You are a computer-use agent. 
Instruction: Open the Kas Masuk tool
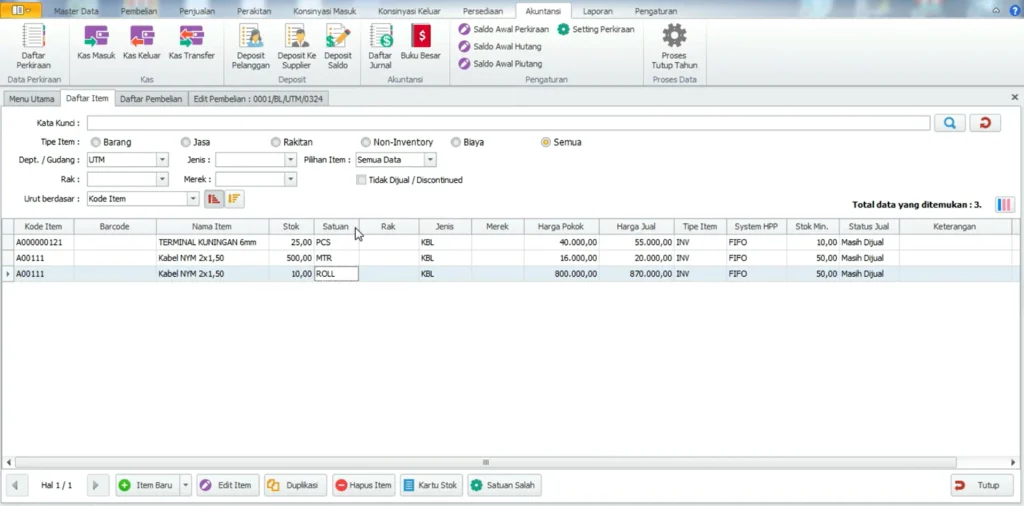pos(96,43)
